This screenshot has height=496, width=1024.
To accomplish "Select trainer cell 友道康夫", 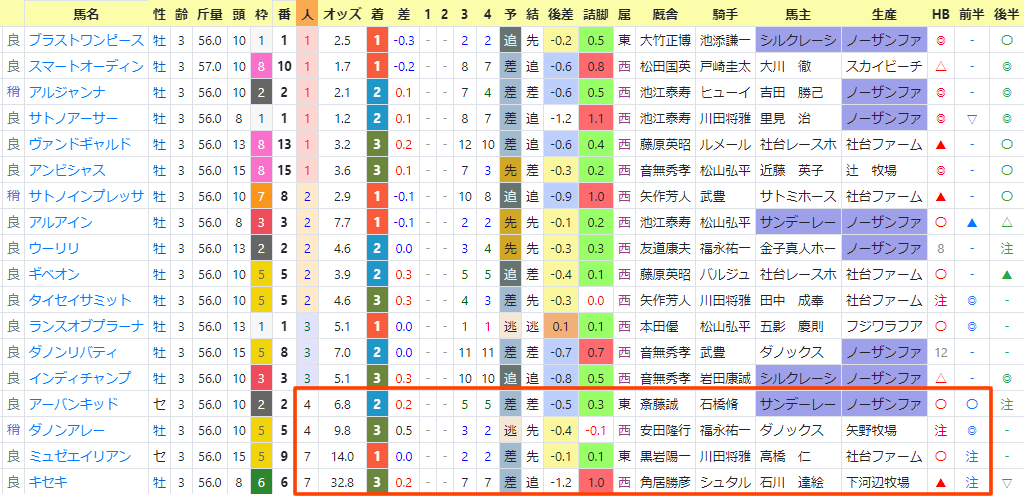I will (665, 249).
